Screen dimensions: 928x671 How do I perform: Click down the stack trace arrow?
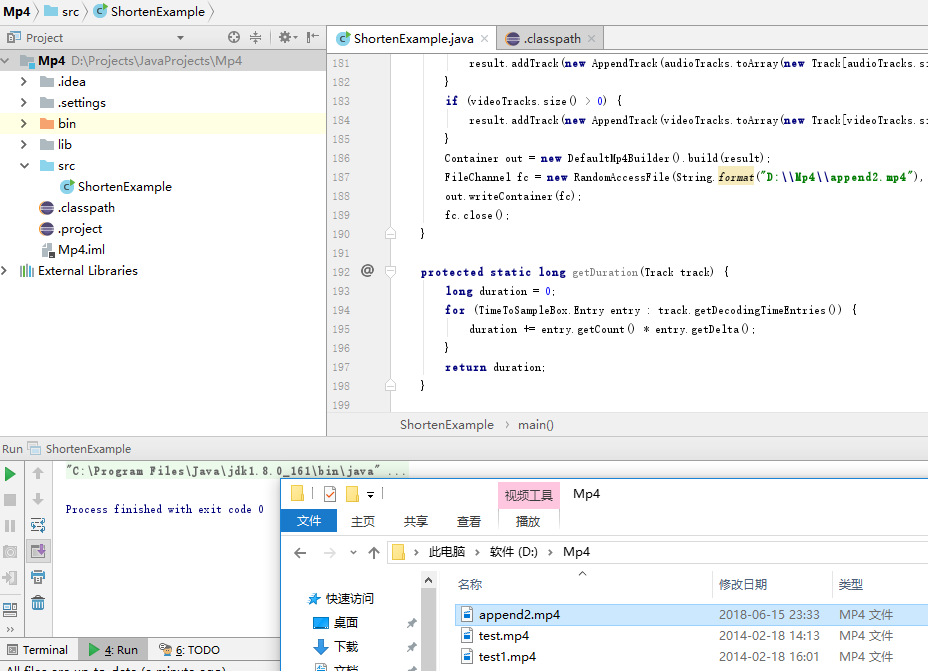pos(38,499)
